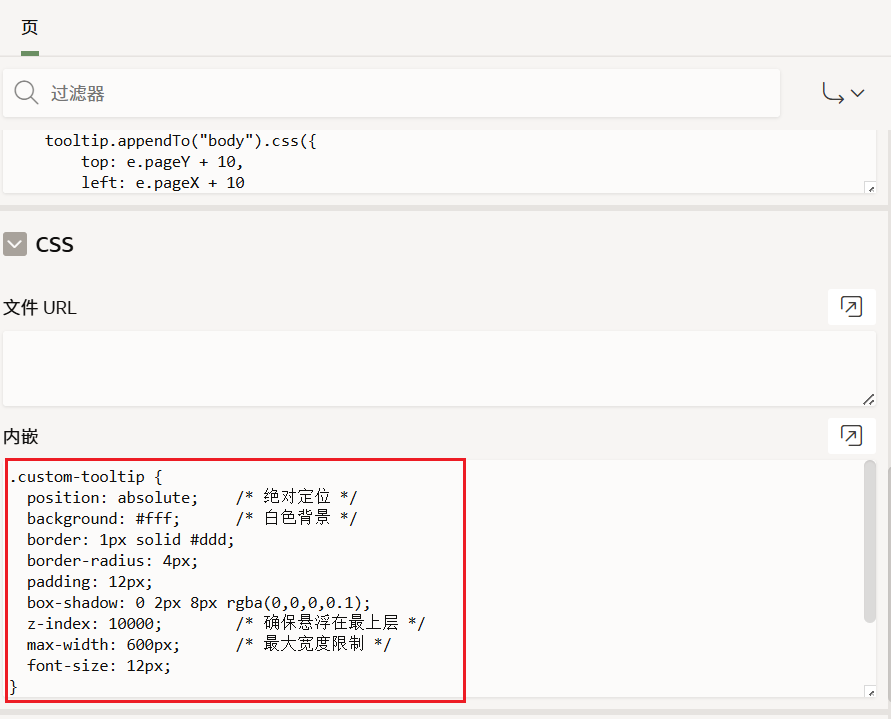
Task: Focus the 过滤器 search field
Action: point(400,93)
